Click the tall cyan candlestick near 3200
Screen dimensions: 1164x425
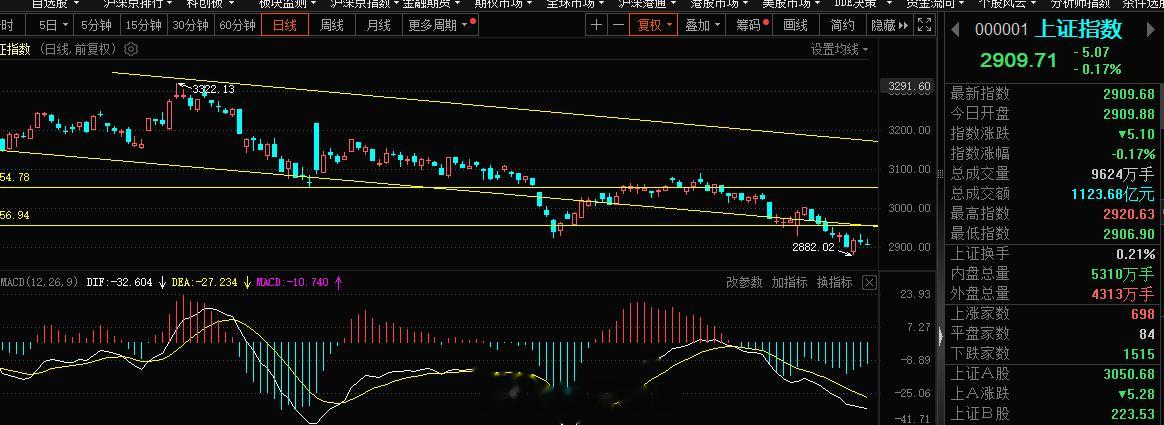coord(317,147)
